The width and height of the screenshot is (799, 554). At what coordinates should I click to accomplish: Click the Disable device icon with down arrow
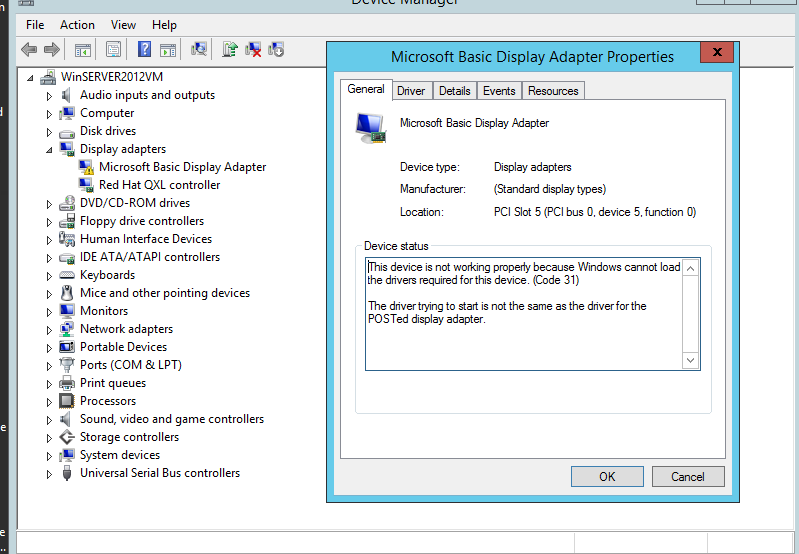pos(276,49)
